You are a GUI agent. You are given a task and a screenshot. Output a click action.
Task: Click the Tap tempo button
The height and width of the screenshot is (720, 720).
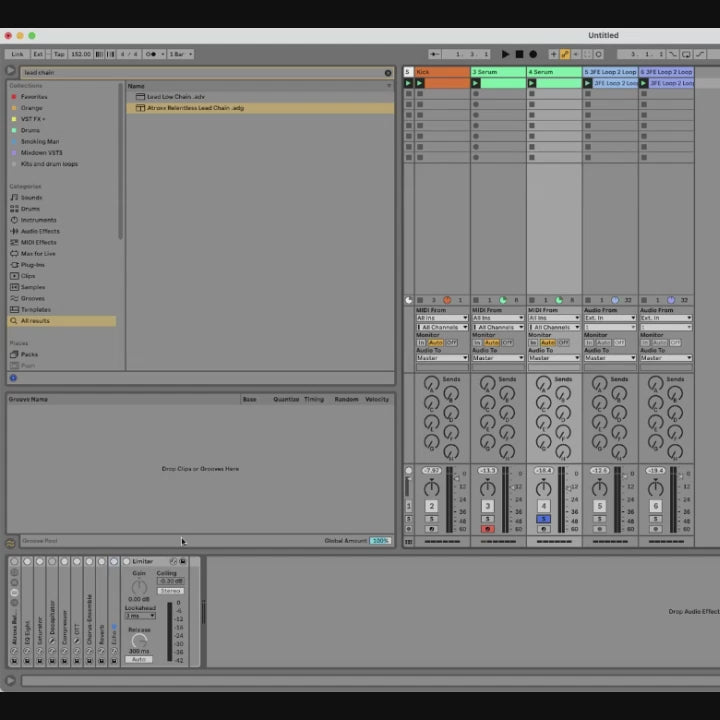59,54
